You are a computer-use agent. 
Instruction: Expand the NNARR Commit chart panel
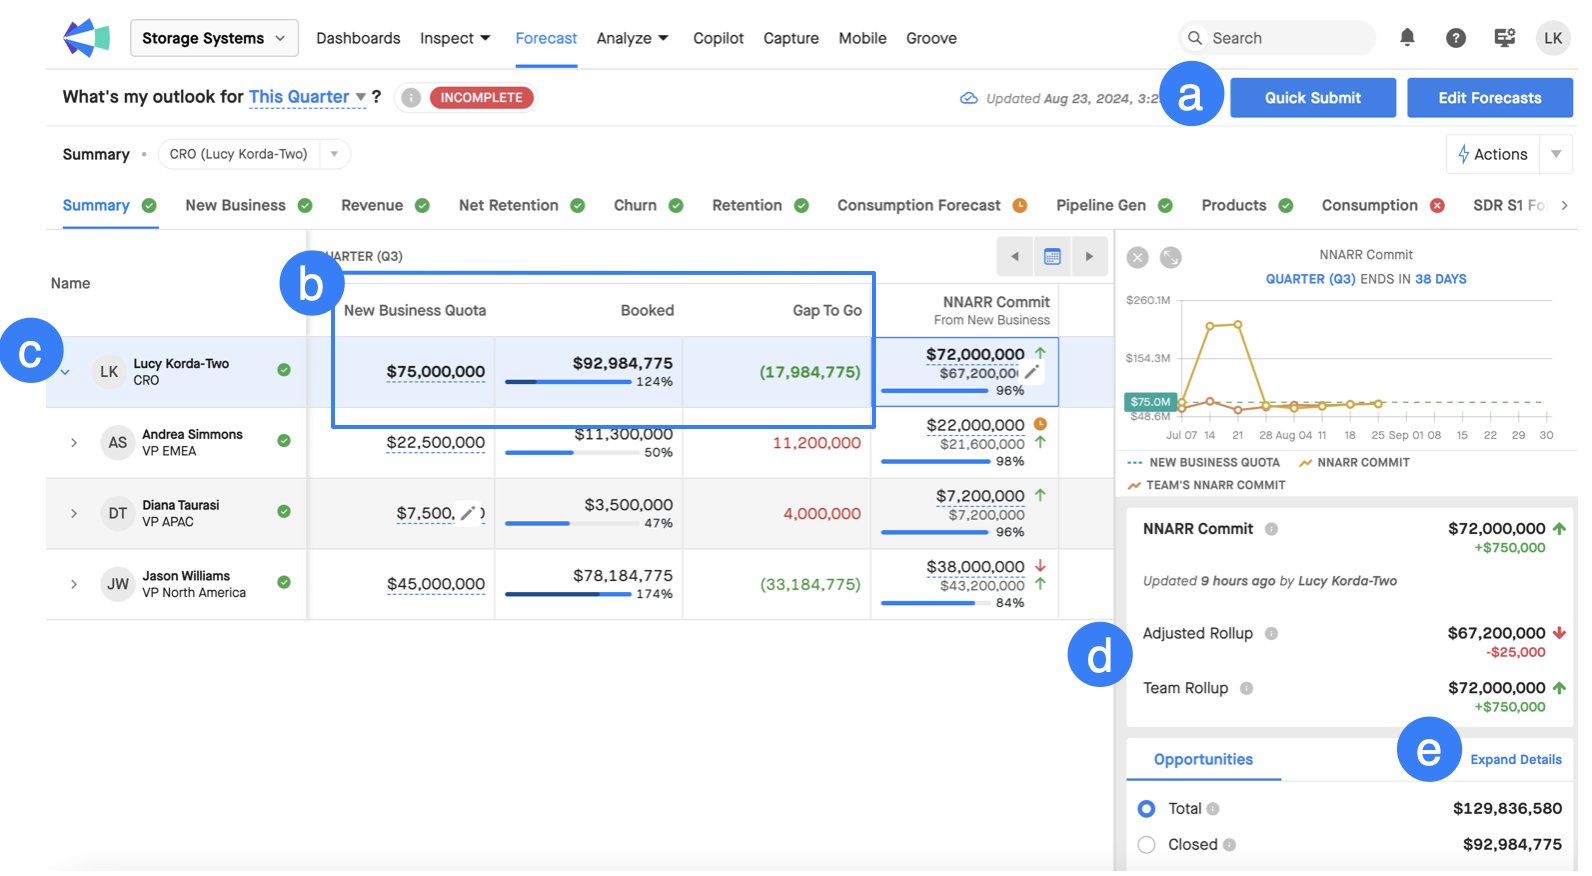click(x=1170, y=258)
